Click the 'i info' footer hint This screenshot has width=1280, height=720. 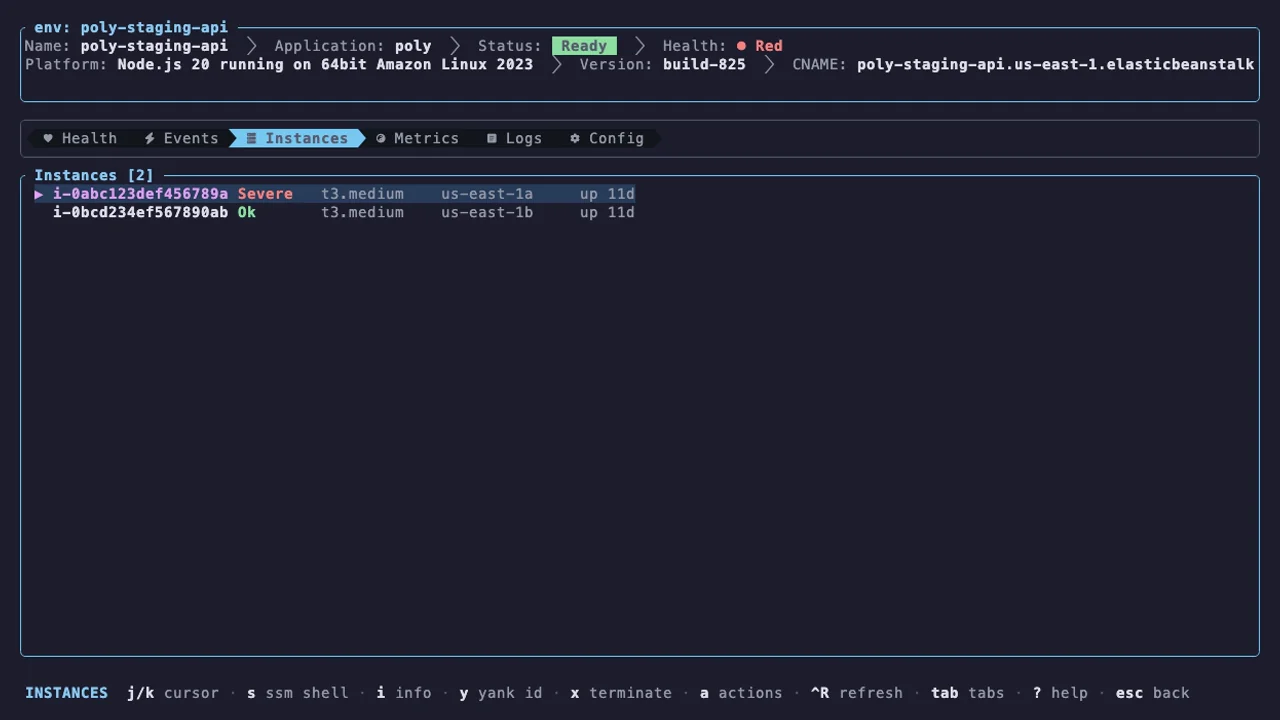404,693
